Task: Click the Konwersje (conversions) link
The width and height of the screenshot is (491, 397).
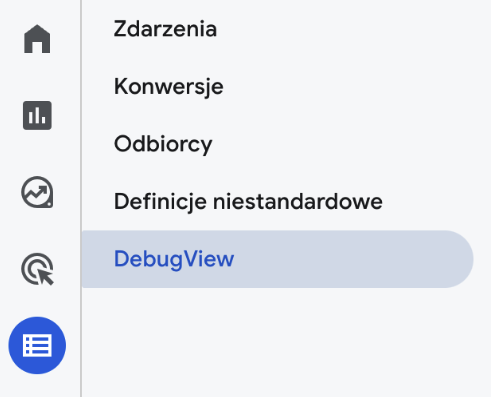Action: pos(169,87)
